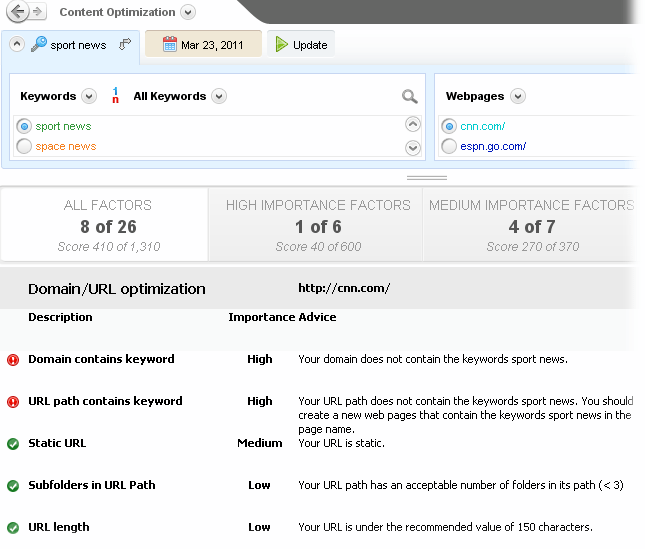Select the espn.go.com webpage radio button
The width and height of the screenshot is (645, 549).
pos(449,146)
